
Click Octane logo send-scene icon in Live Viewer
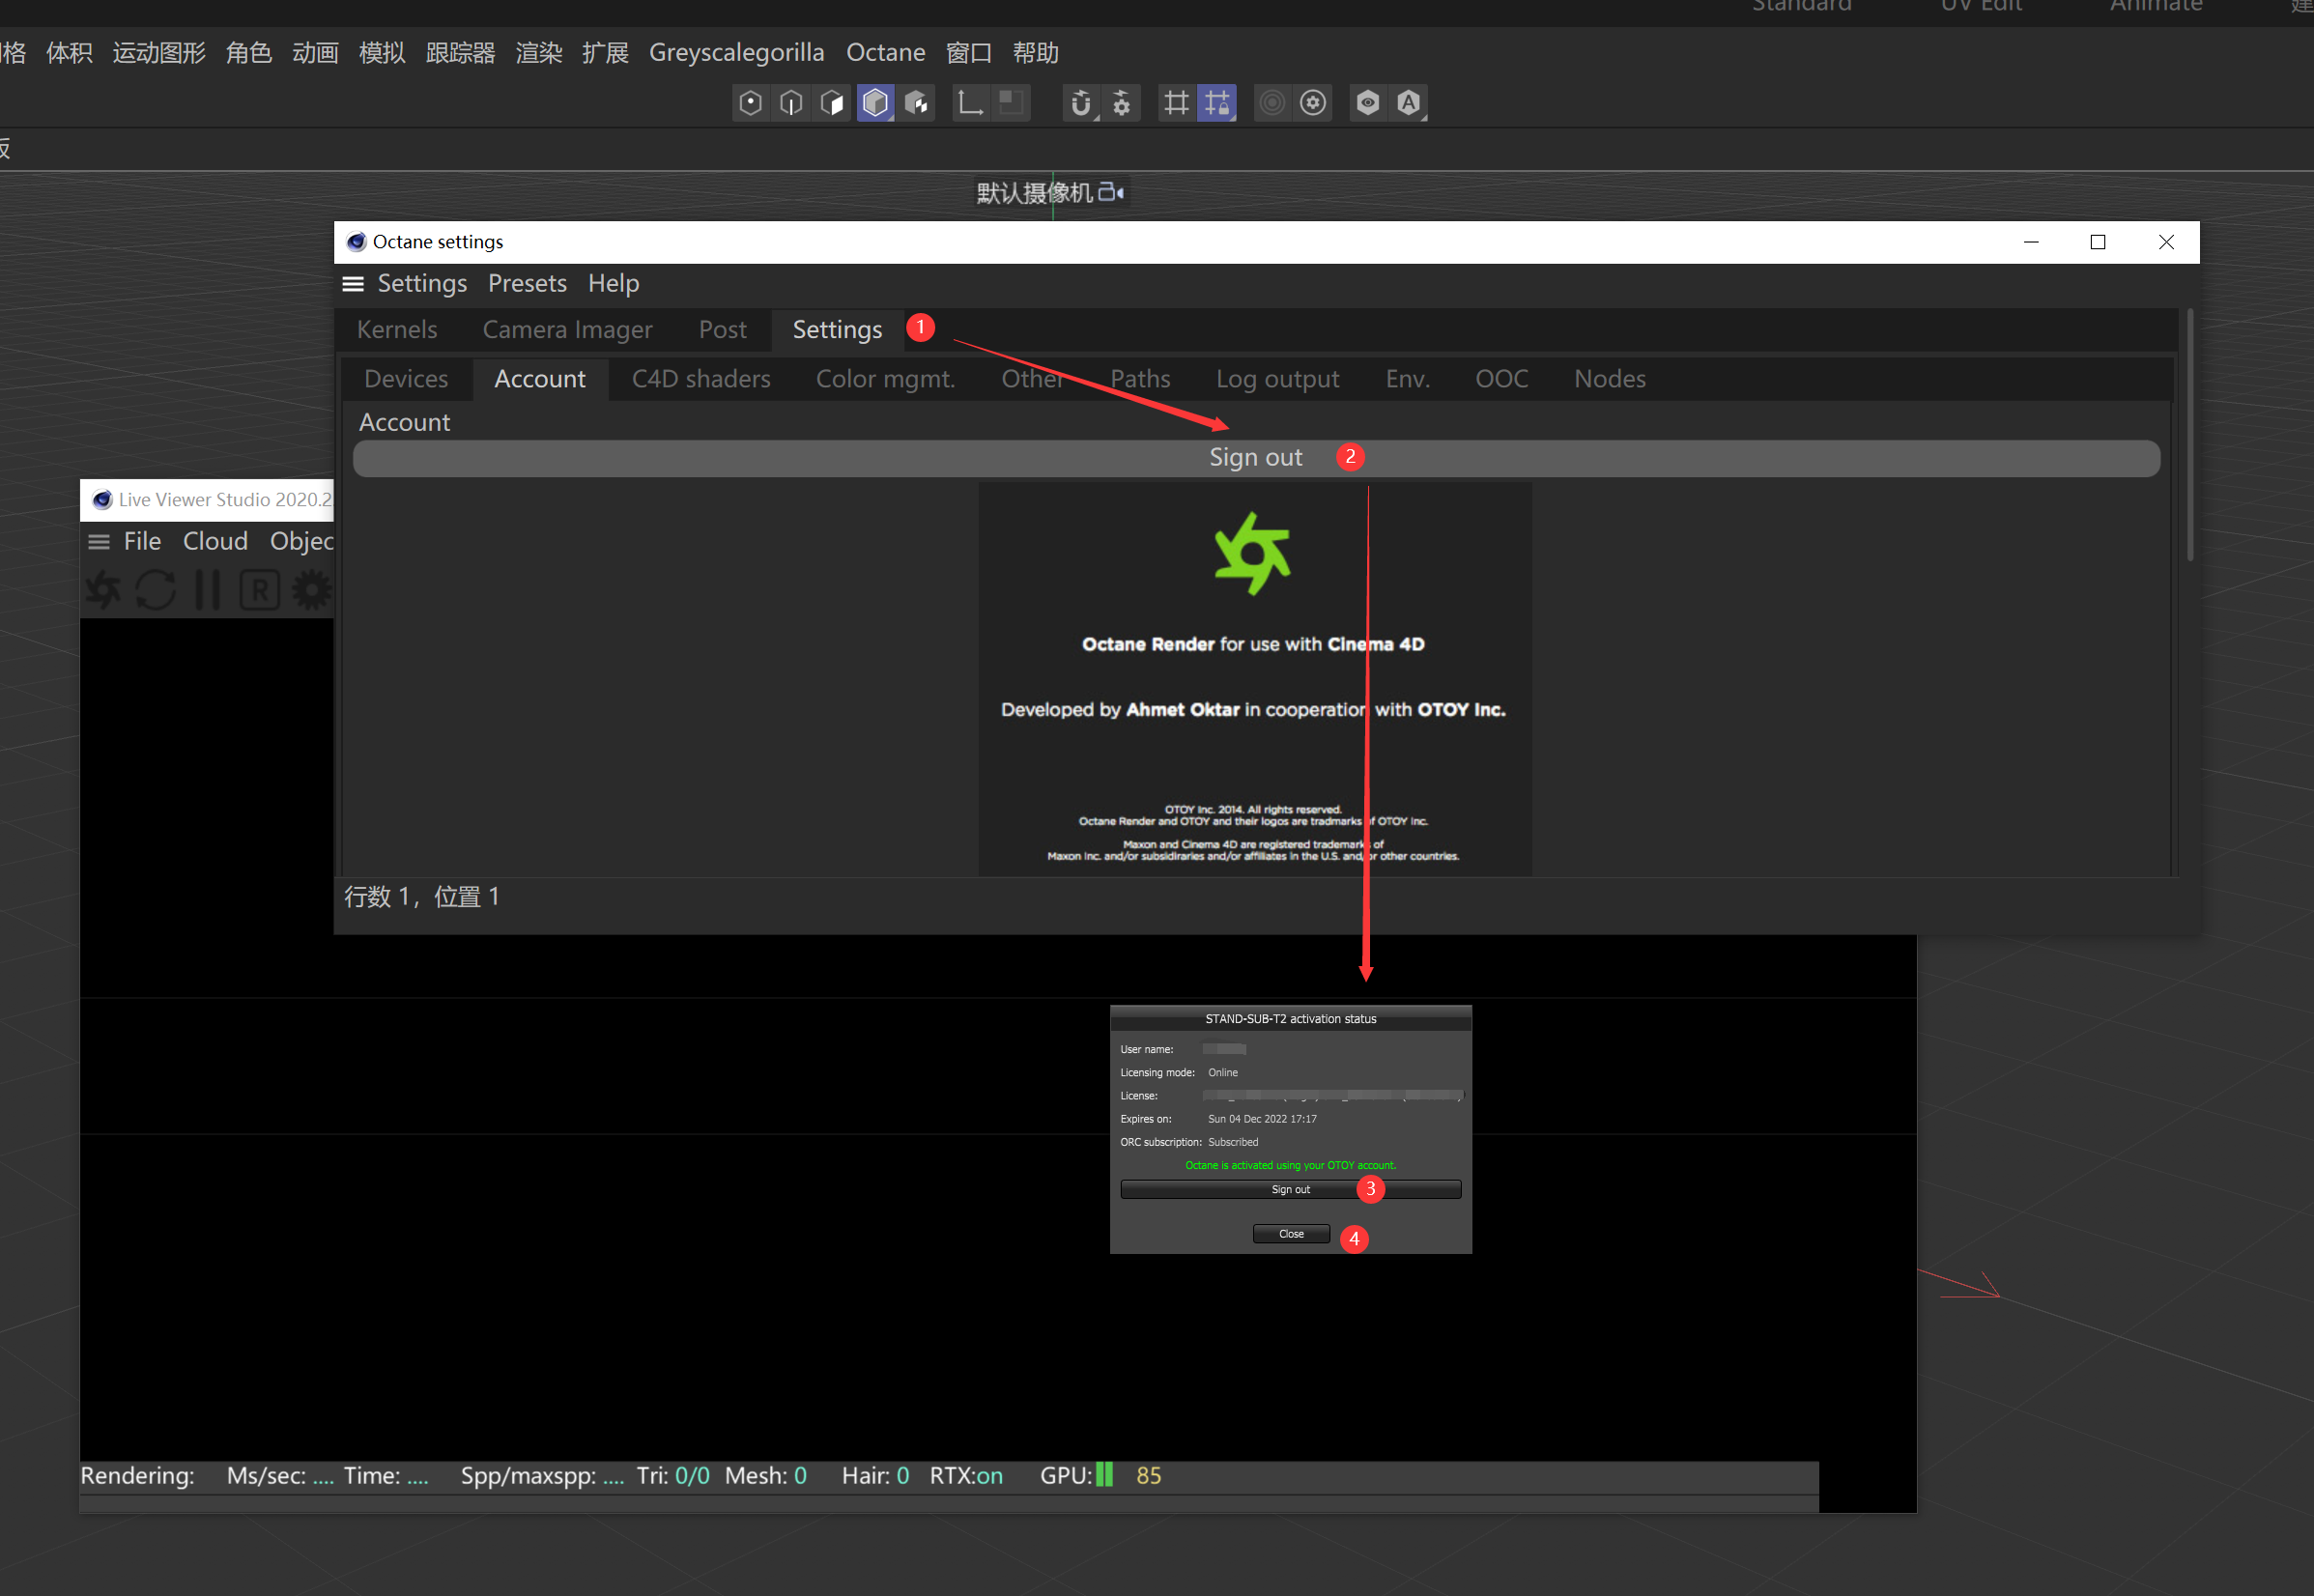coord(103,590)
